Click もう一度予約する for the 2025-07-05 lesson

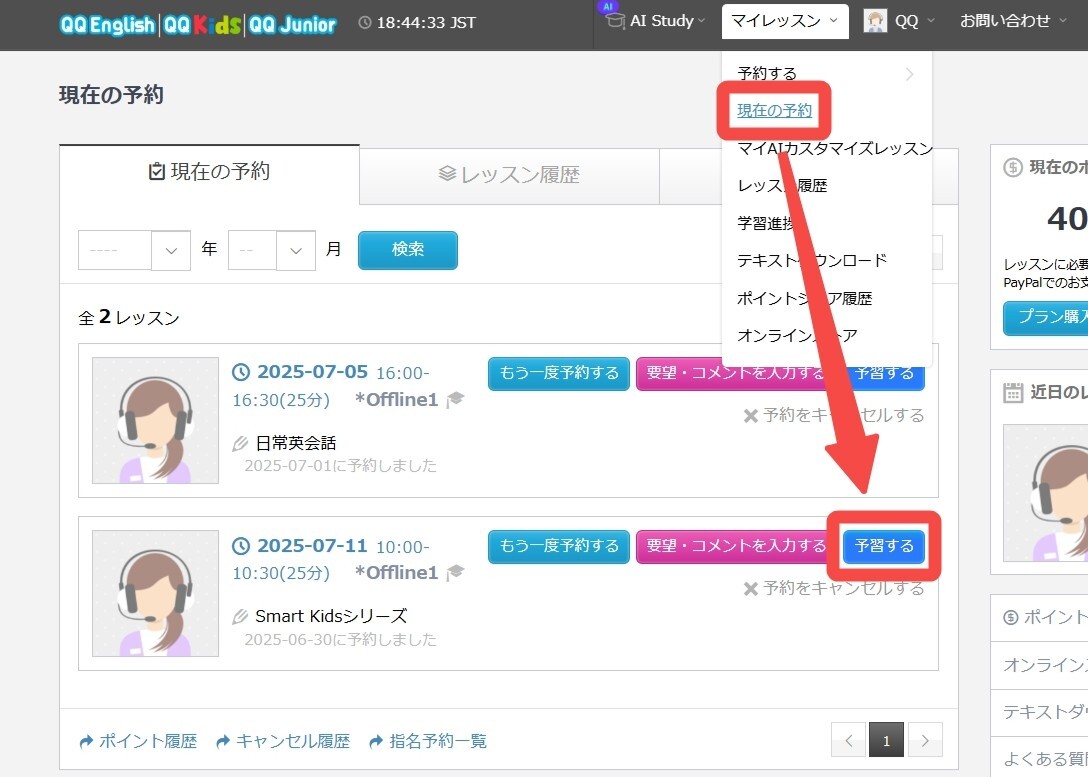pyautogui.click(x=559, y=373)
